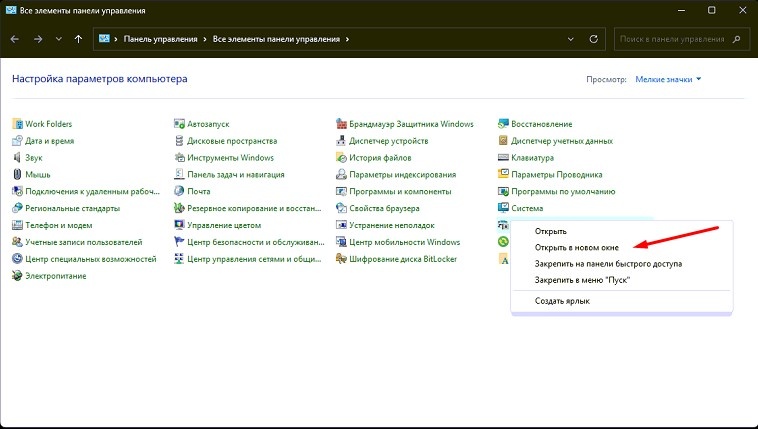Click Все элементы панели управления breadcrumb
Viewport: 758px width, 429px height.
click(276, 39)
